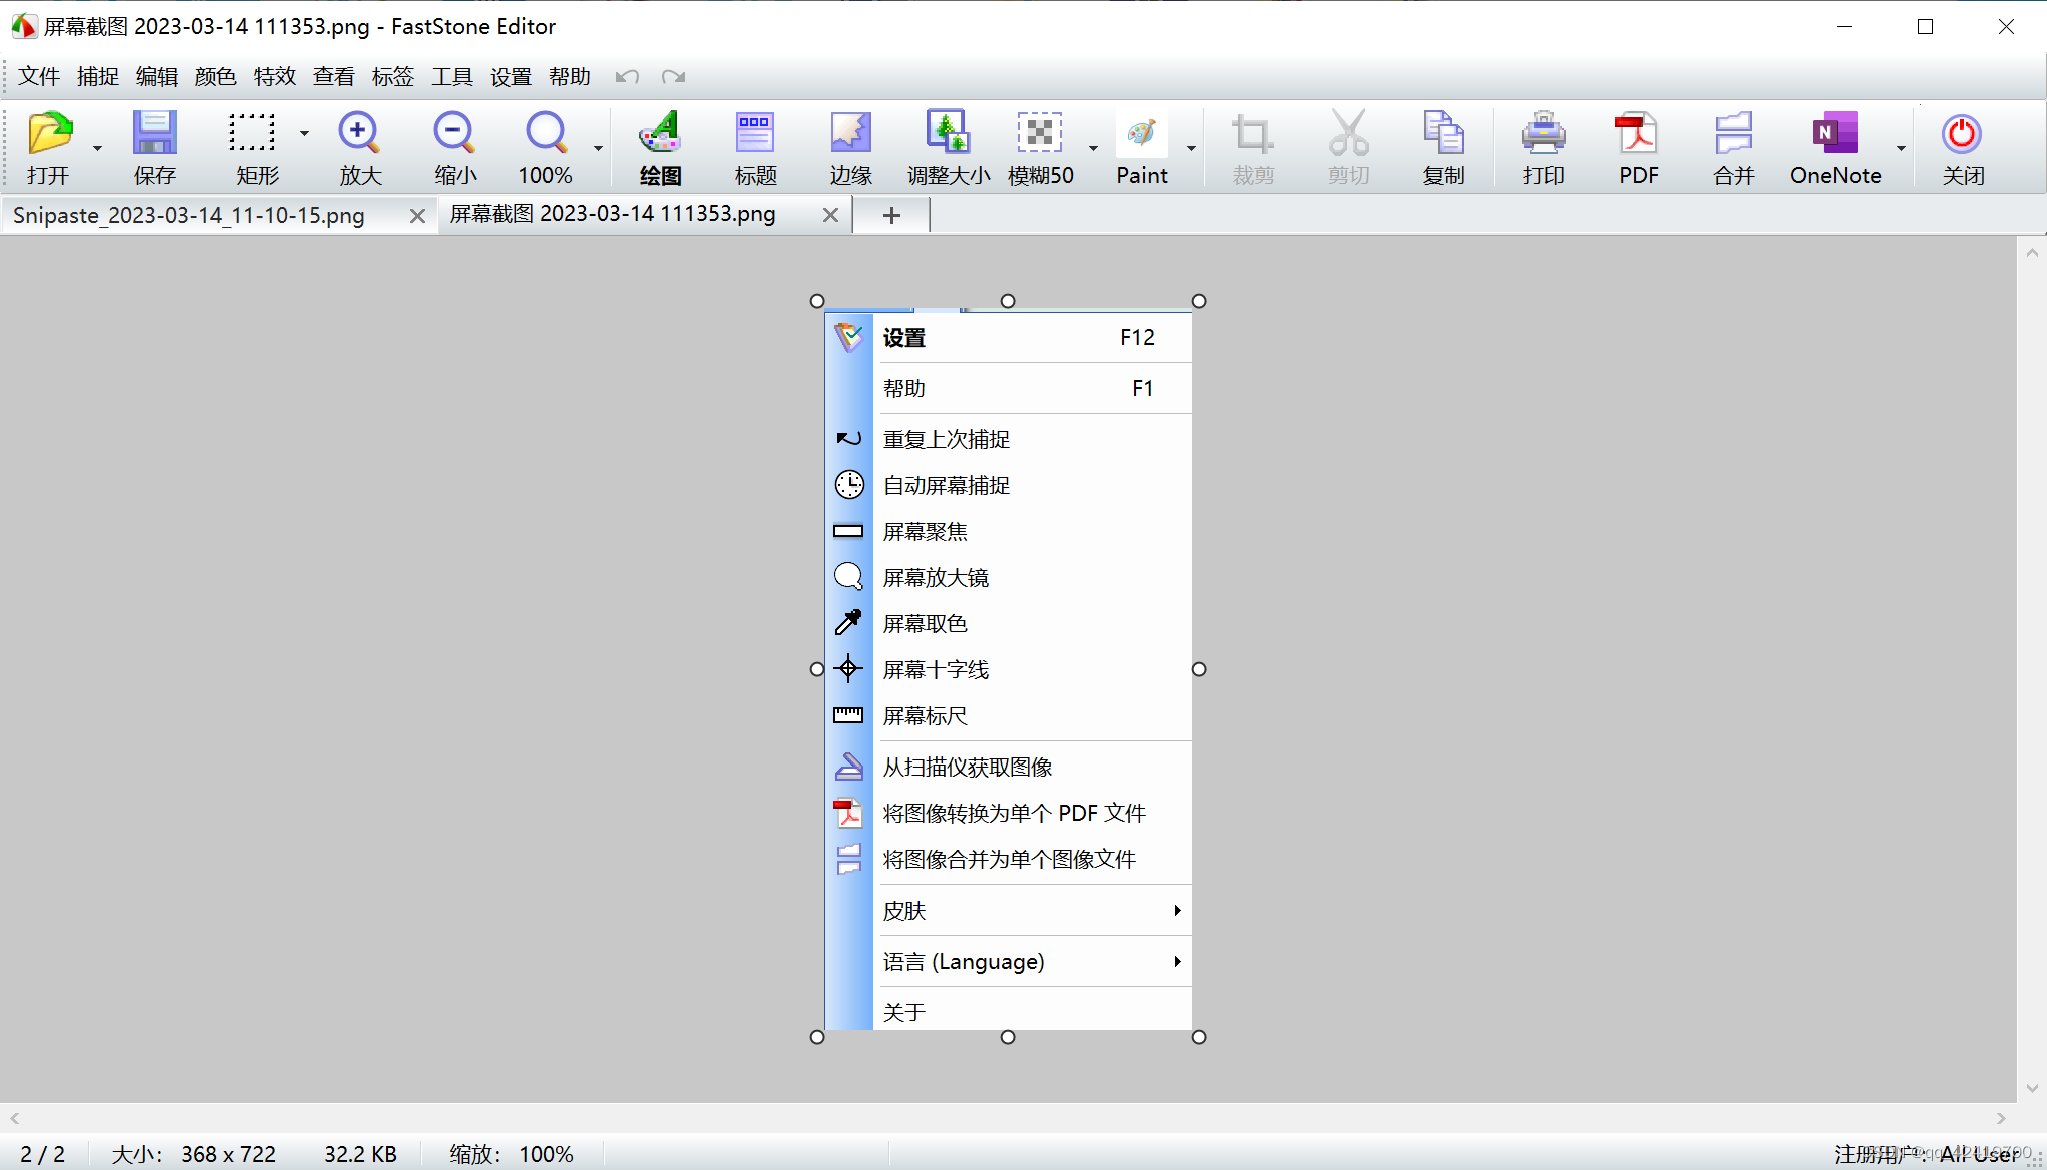Close the 屏幕截图 2023-03-14 111353.png tab
The width and height of the screenshot is (2047, 1170).
(x=830, y=215)
